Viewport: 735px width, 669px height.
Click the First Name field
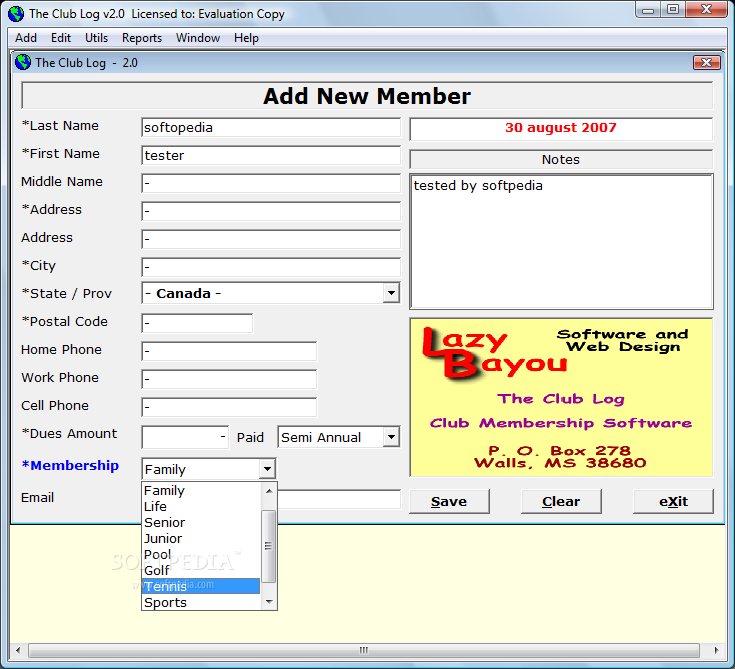click(x=271, y=155)
